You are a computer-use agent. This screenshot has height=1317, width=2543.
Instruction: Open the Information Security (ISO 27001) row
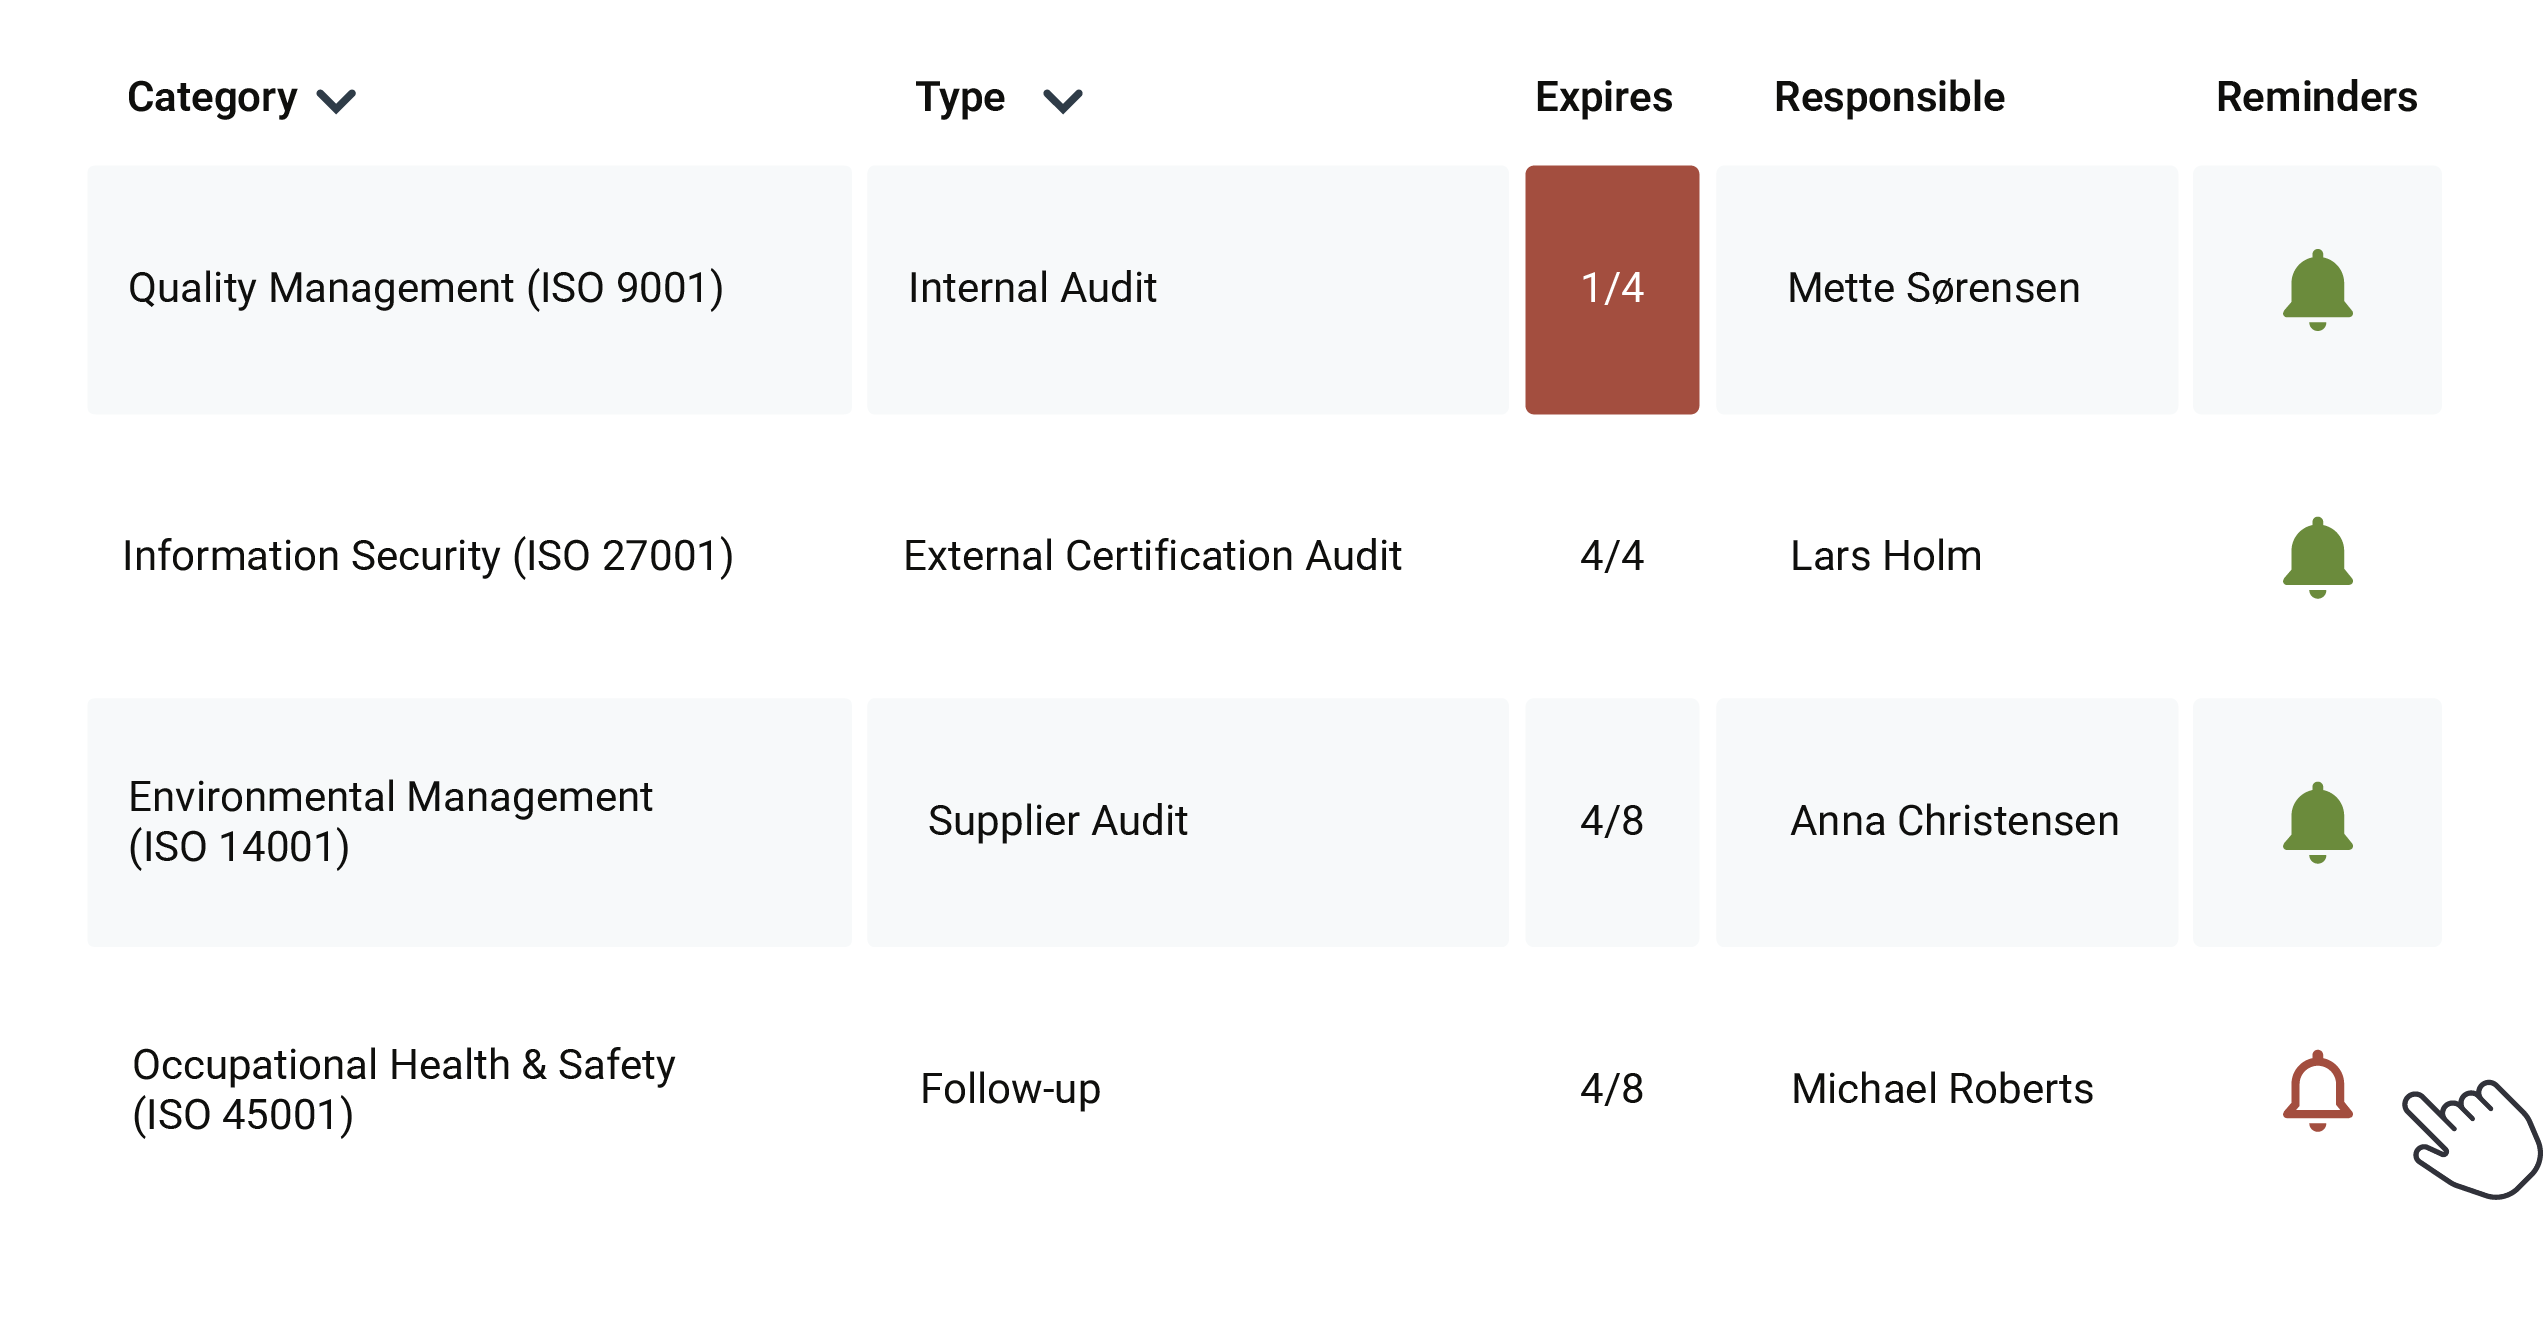(428, 556)
